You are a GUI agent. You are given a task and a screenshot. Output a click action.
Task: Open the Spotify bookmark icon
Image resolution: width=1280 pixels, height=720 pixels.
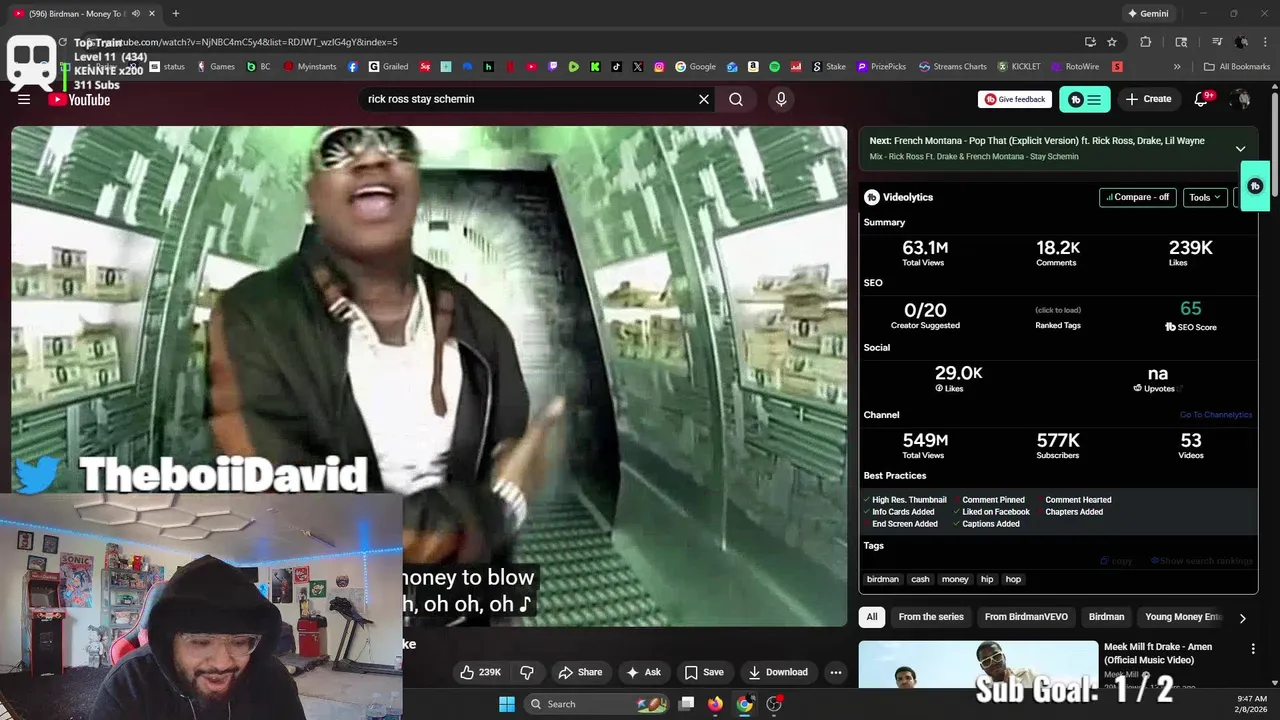click(775, 67)
